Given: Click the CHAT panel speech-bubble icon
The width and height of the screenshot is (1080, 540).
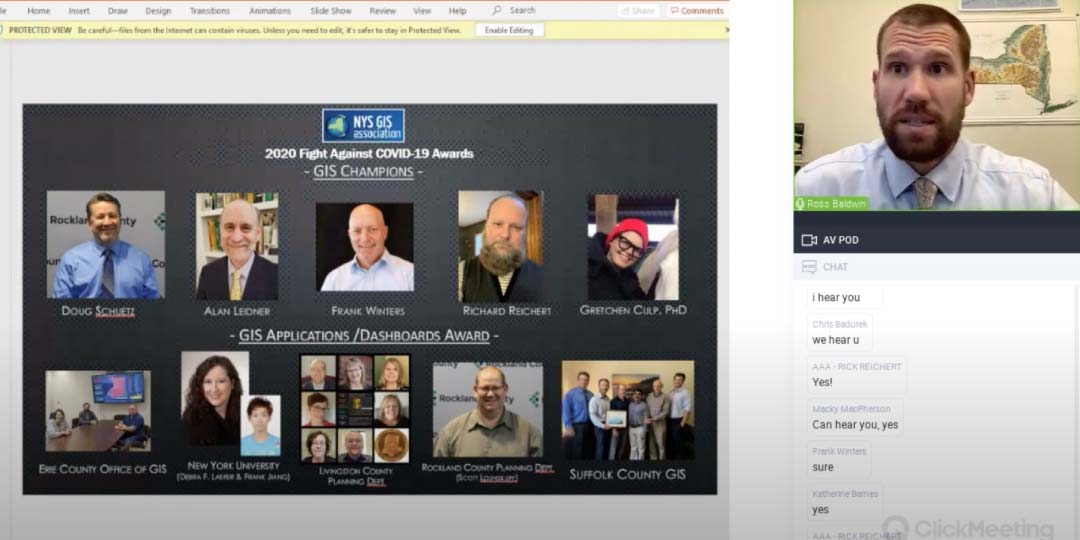Looking at the screenshot, I should coord(809,267).
